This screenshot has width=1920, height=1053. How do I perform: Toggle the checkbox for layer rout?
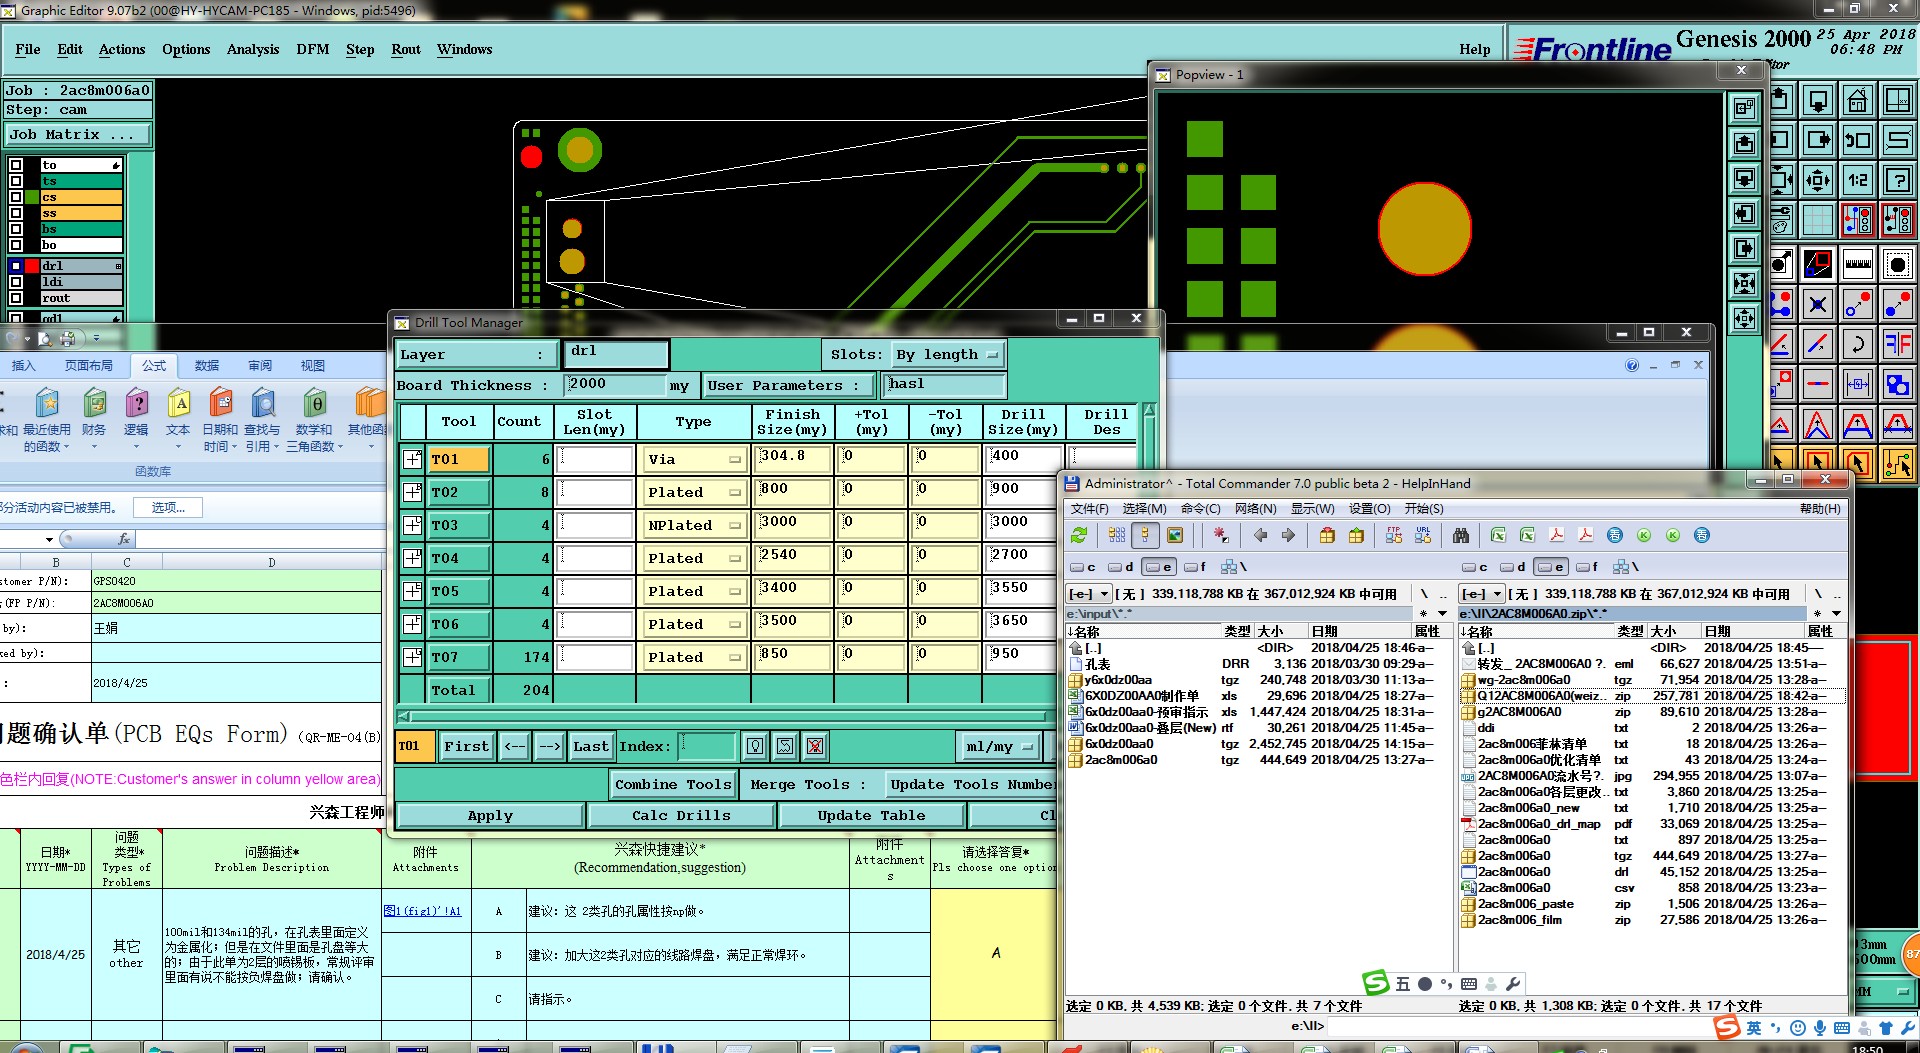[x=16, y=298]
